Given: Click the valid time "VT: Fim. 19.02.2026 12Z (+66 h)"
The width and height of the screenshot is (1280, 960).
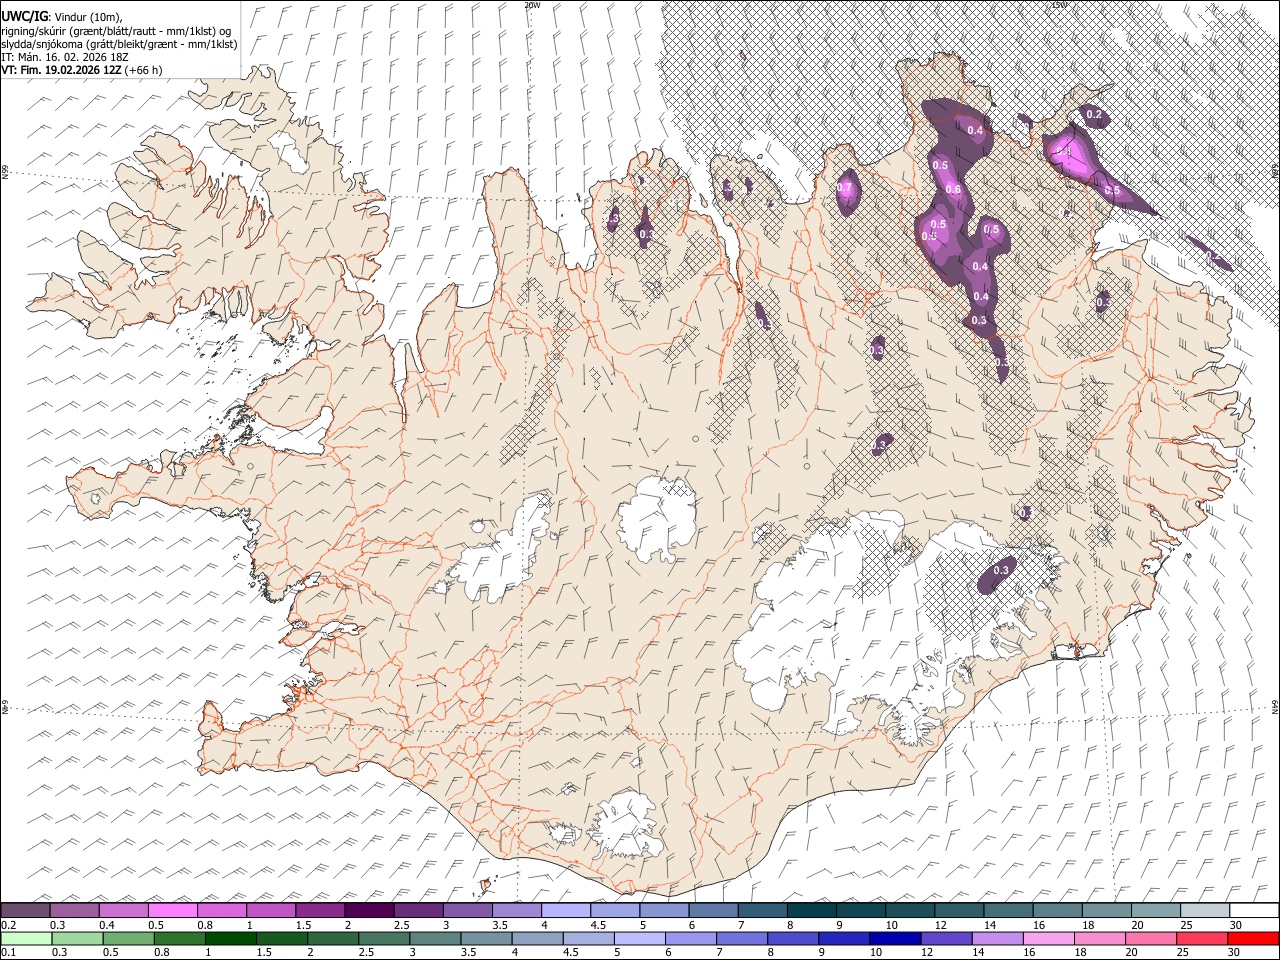Looking at the screenshot, I should pos(82,70).
